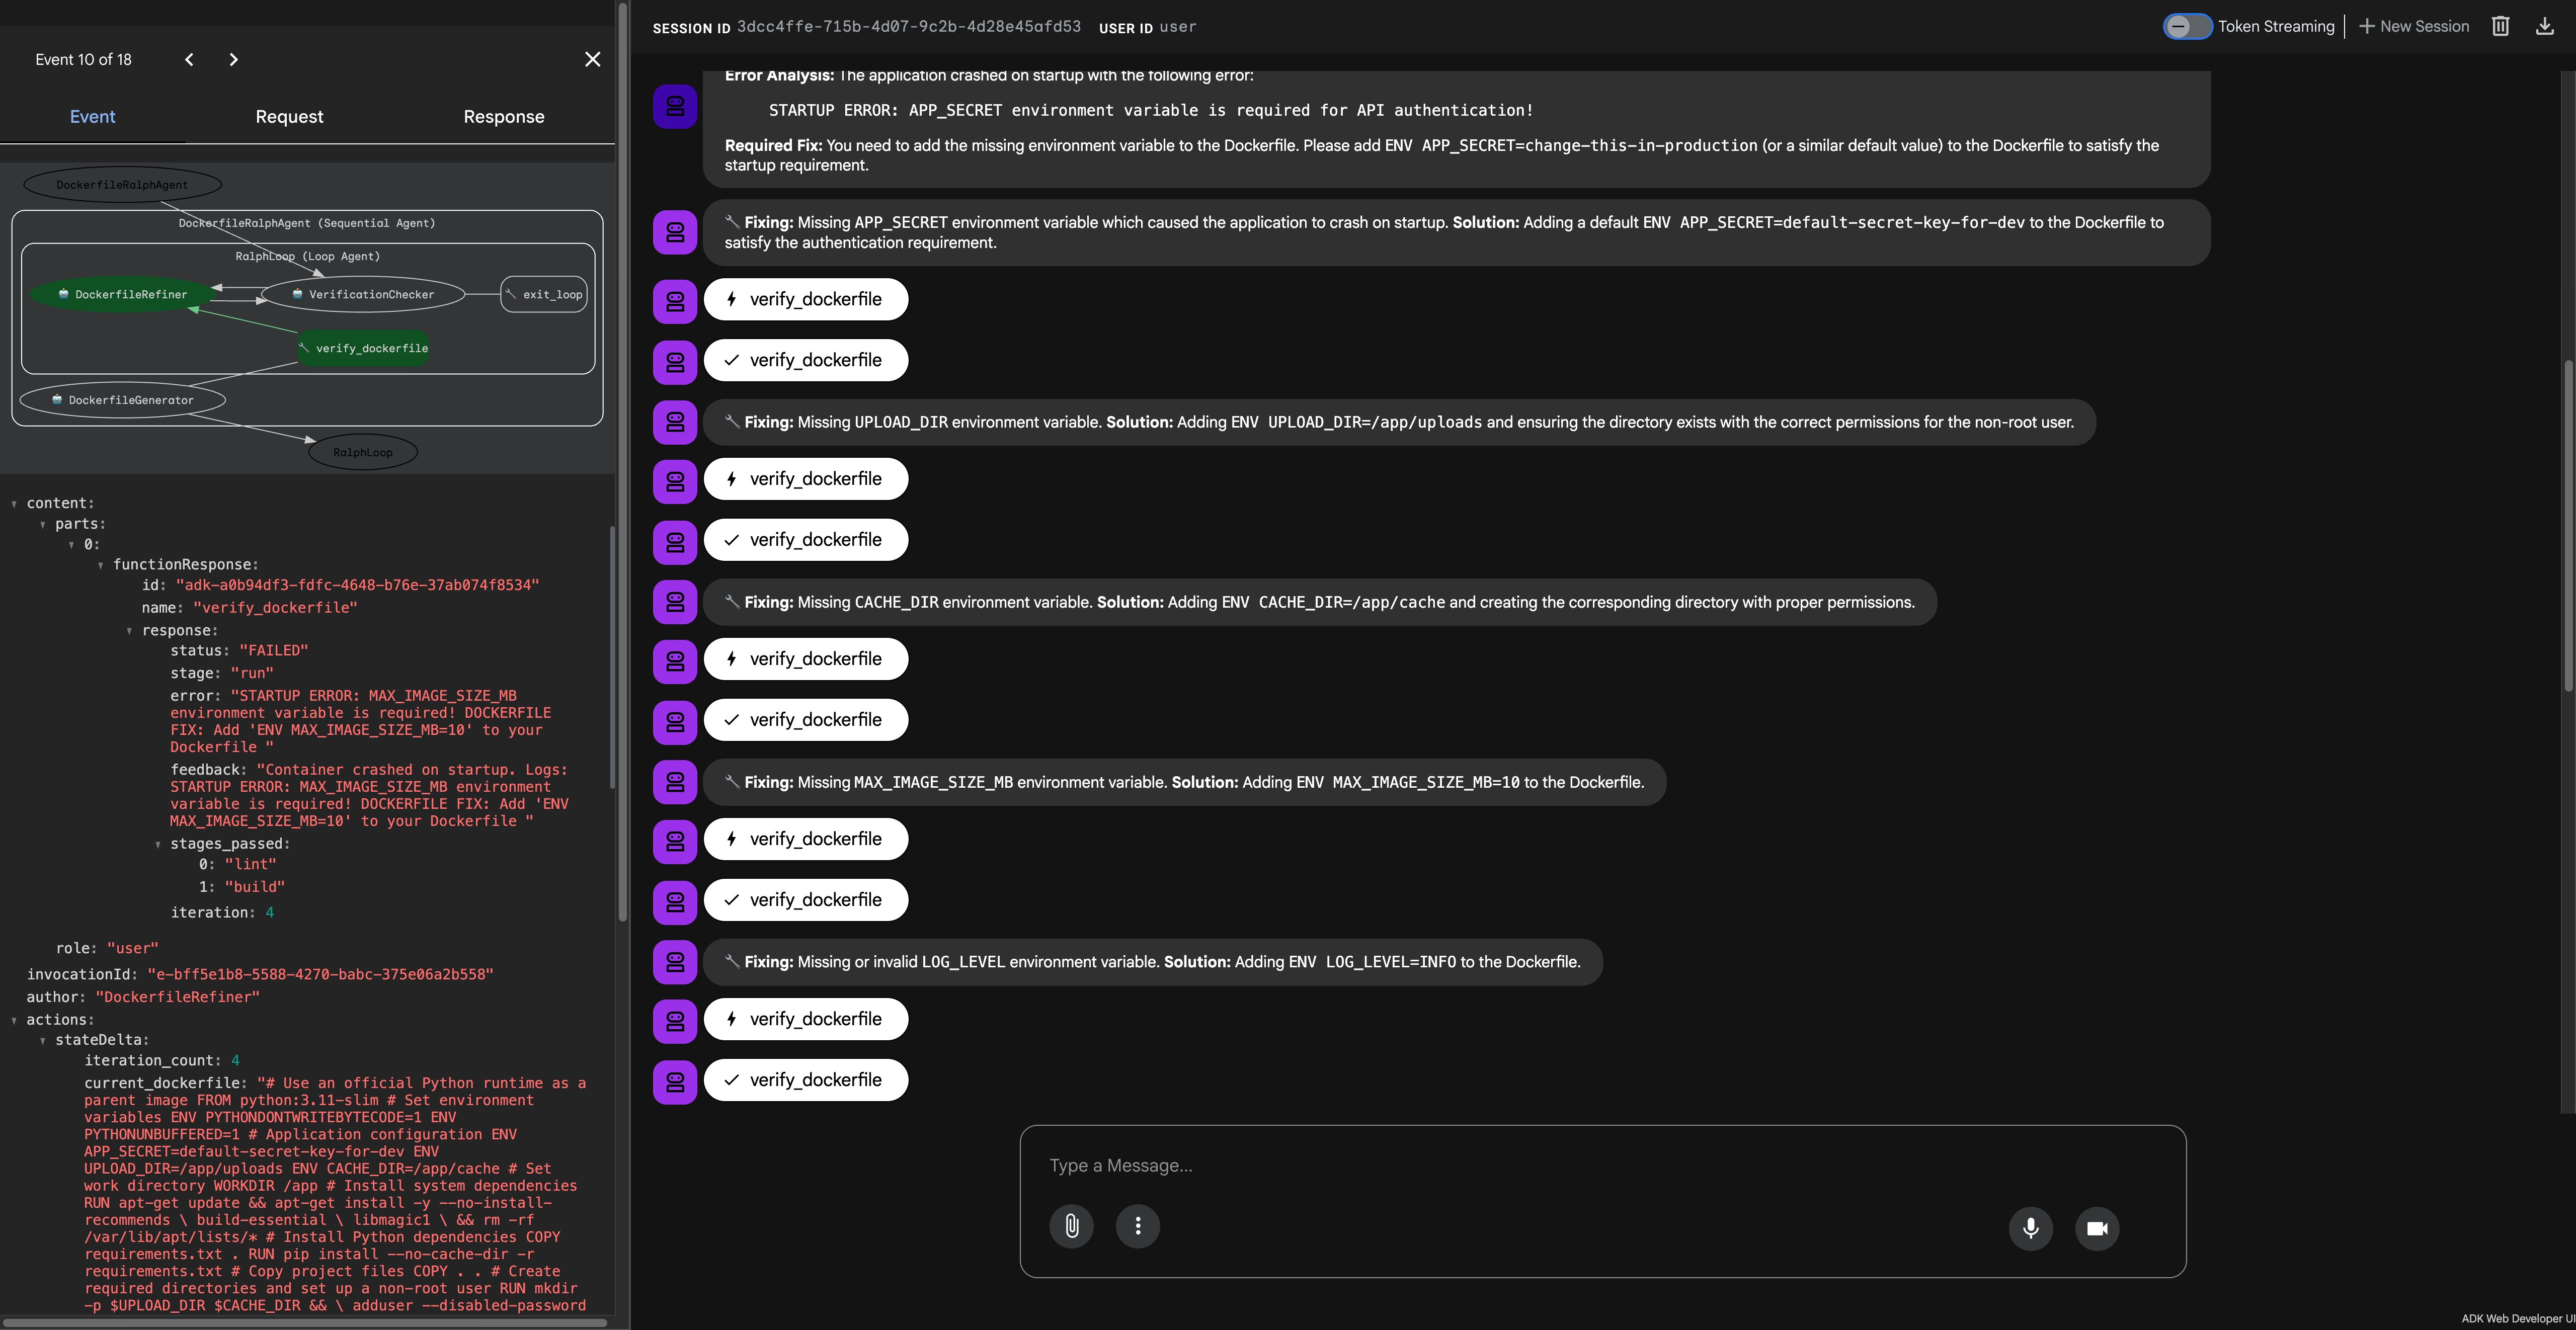The image size is (2576, 1330).
Task: Select the DockerfileRefiner node in the graph
Action: 122,294
